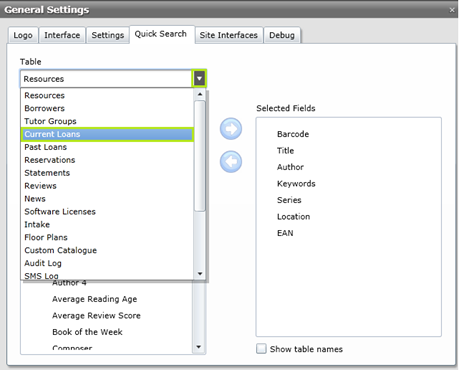Screen dimensions: 459x370
Task: Collapse the Table dropdown arrow
Action: [x=199, y=79]
